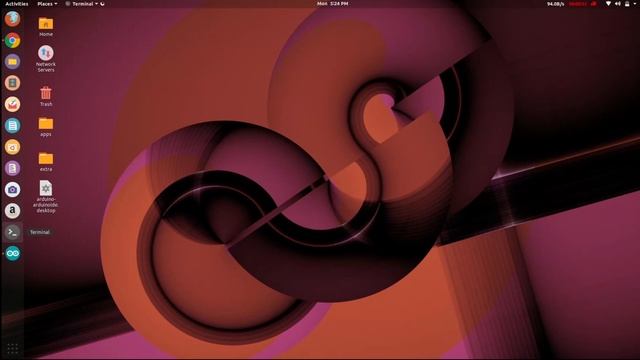Open the blue text document app in dock
640x360 pixels.
pos(13,125)
